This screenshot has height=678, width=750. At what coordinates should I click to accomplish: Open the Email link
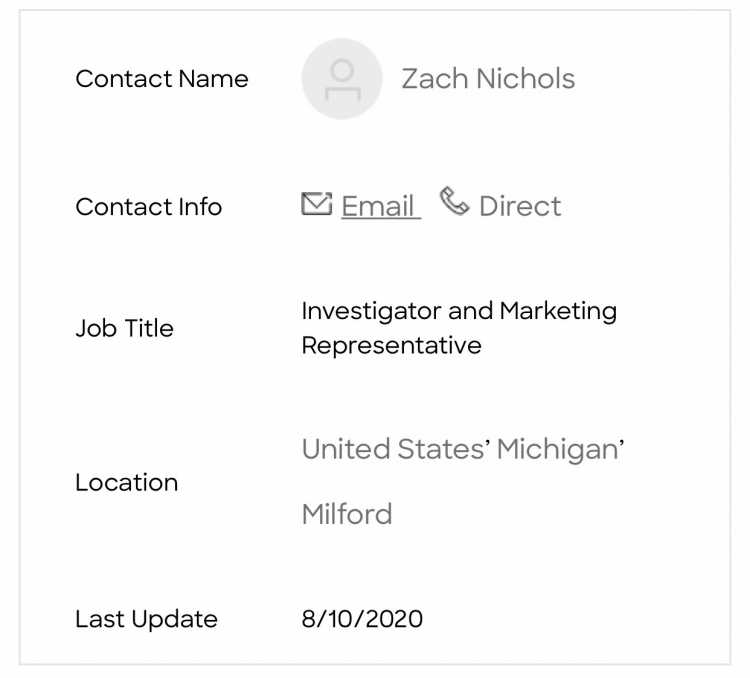point(381,206)
